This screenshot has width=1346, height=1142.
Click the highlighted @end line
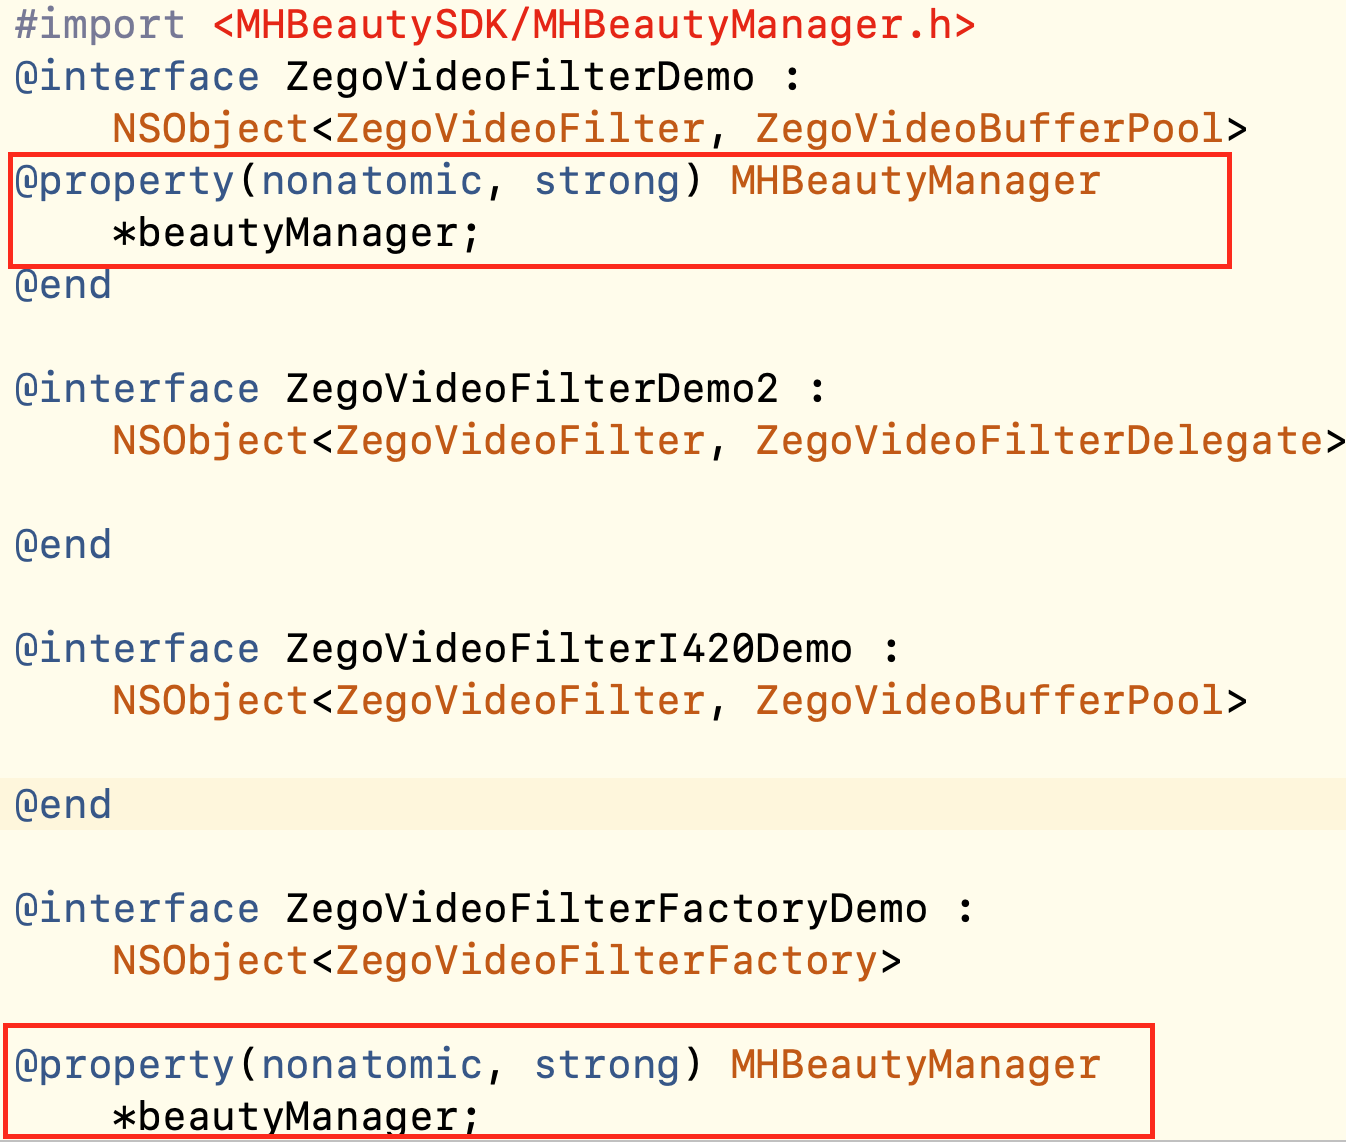[673, 805]
